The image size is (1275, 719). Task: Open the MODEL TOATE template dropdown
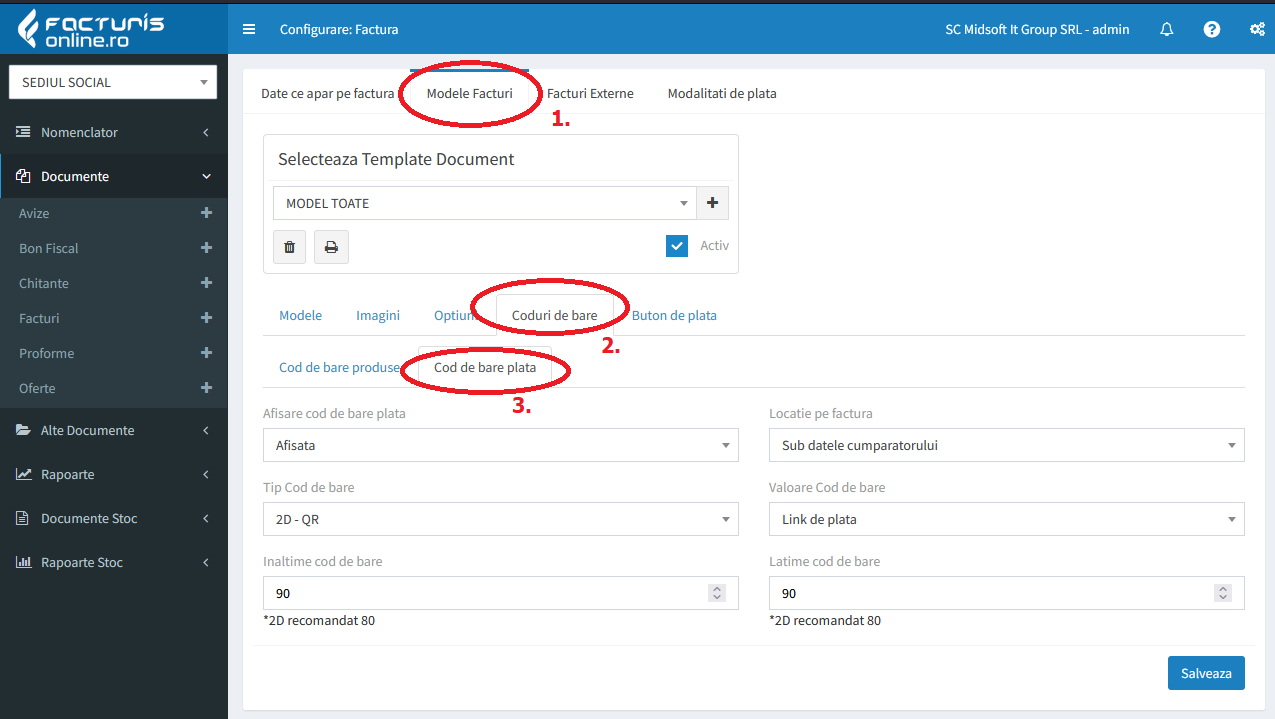(x=484, y=203)
